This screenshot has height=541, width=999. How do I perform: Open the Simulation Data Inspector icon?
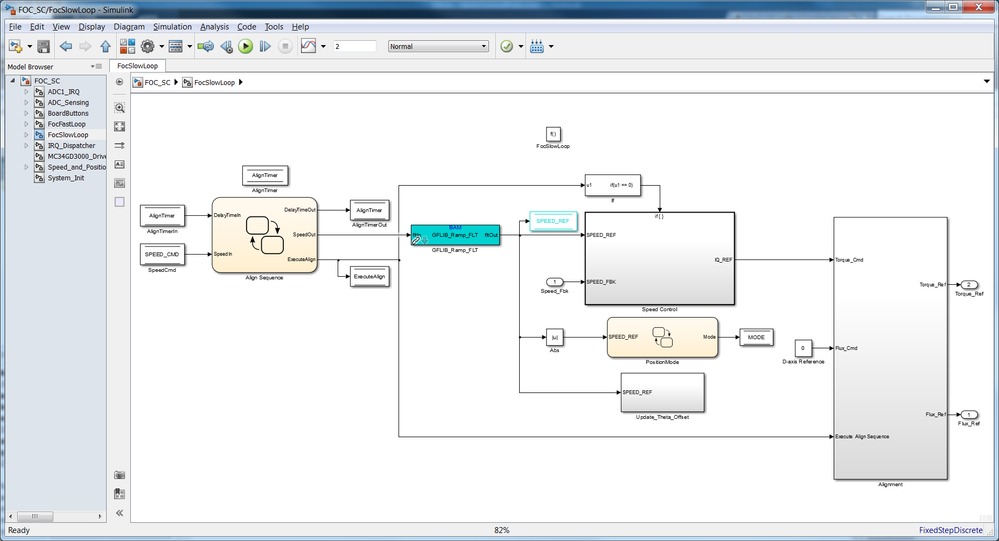(308, 47)
